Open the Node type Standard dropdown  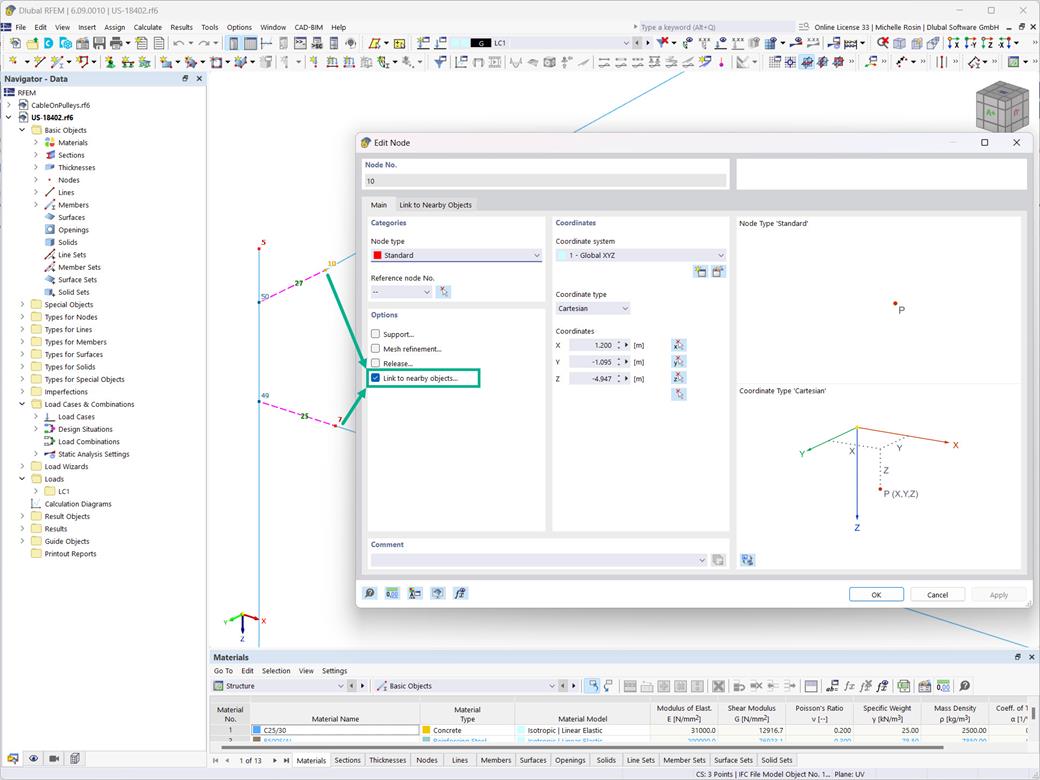click(x=456, y=255)
